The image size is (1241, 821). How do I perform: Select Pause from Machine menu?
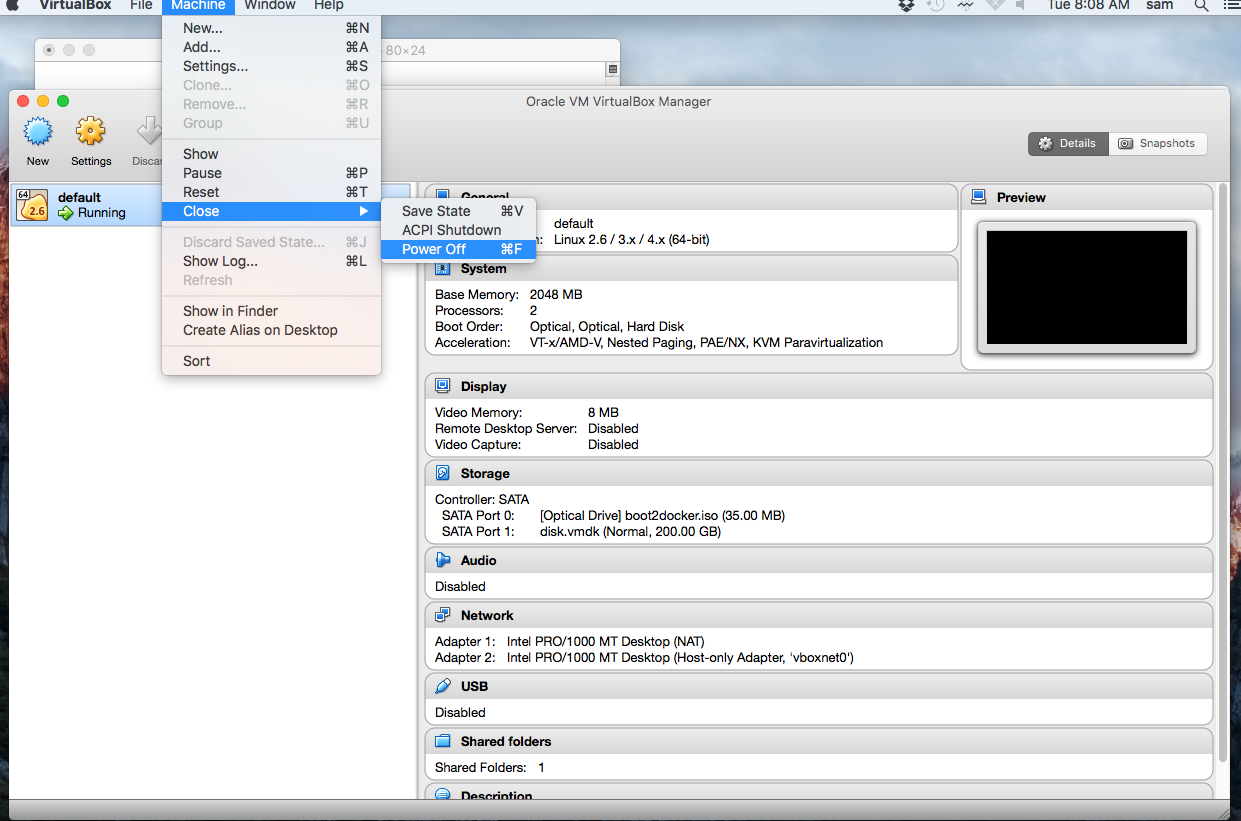(271, 173)
